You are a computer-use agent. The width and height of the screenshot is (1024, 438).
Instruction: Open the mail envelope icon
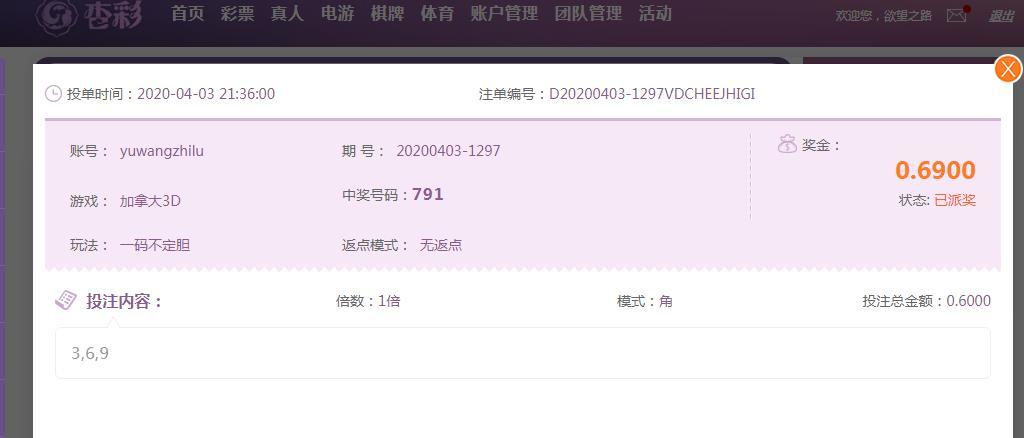957,15
